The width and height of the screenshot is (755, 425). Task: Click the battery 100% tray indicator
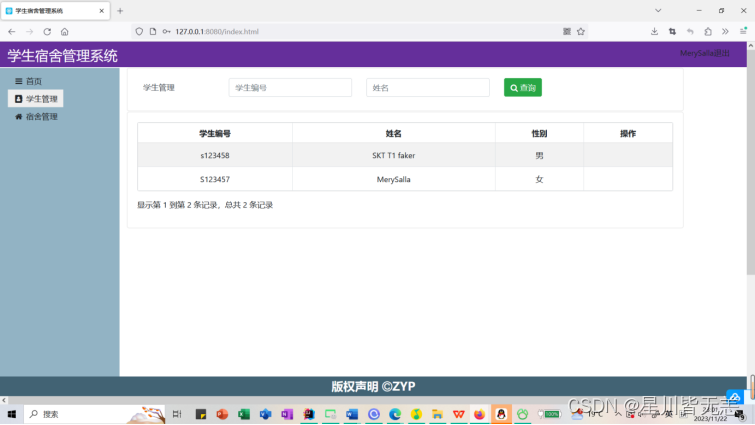(550, 414)
